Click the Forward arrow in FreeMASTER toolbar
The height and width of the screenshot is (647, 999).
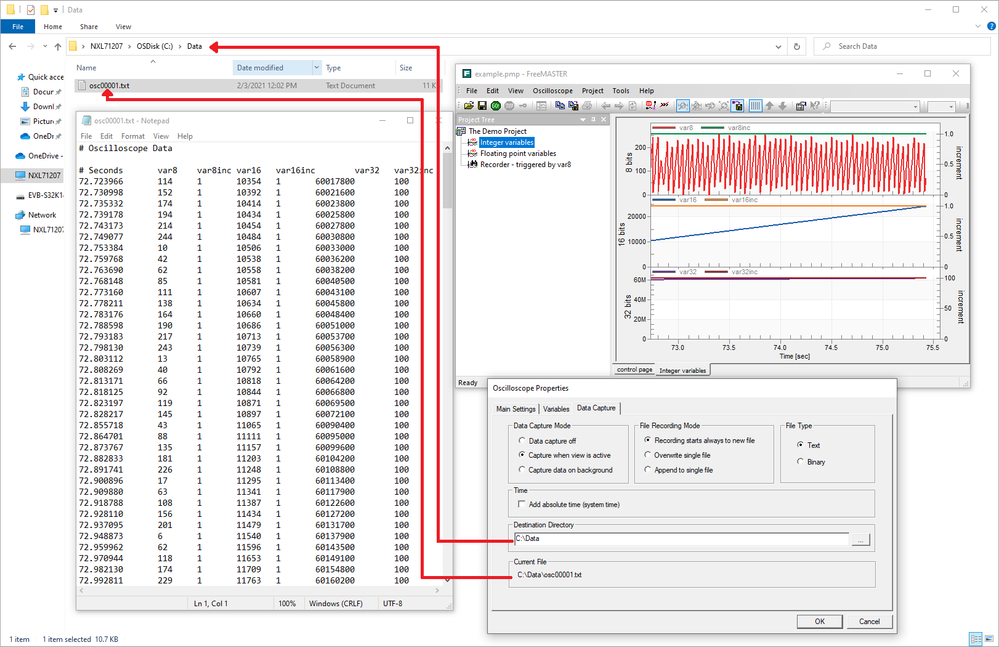coord(619,106)
